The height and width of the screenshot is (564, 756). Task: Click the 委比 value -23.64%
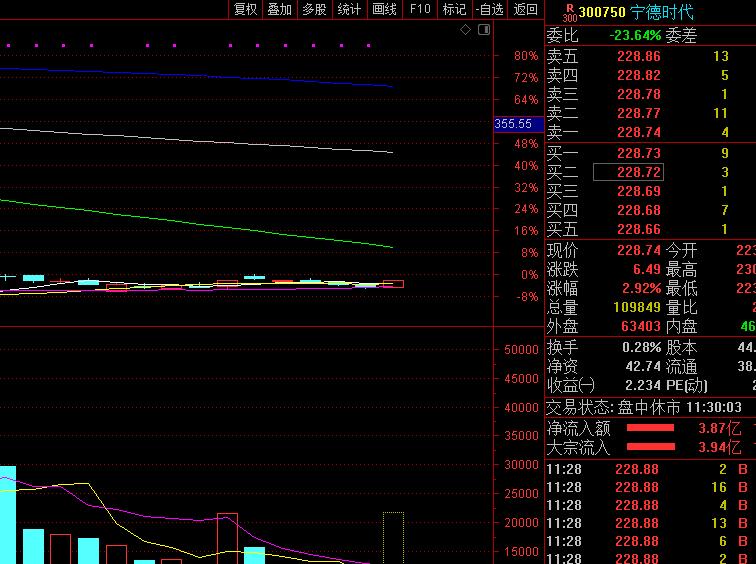pos(635,36)
